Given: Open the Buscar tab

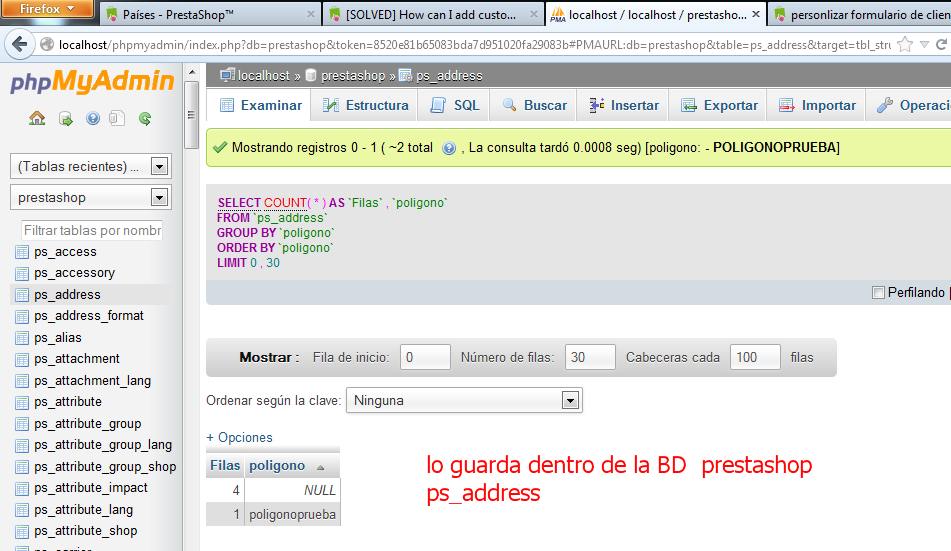Looking at the screenshot, I should pos(534,106).
